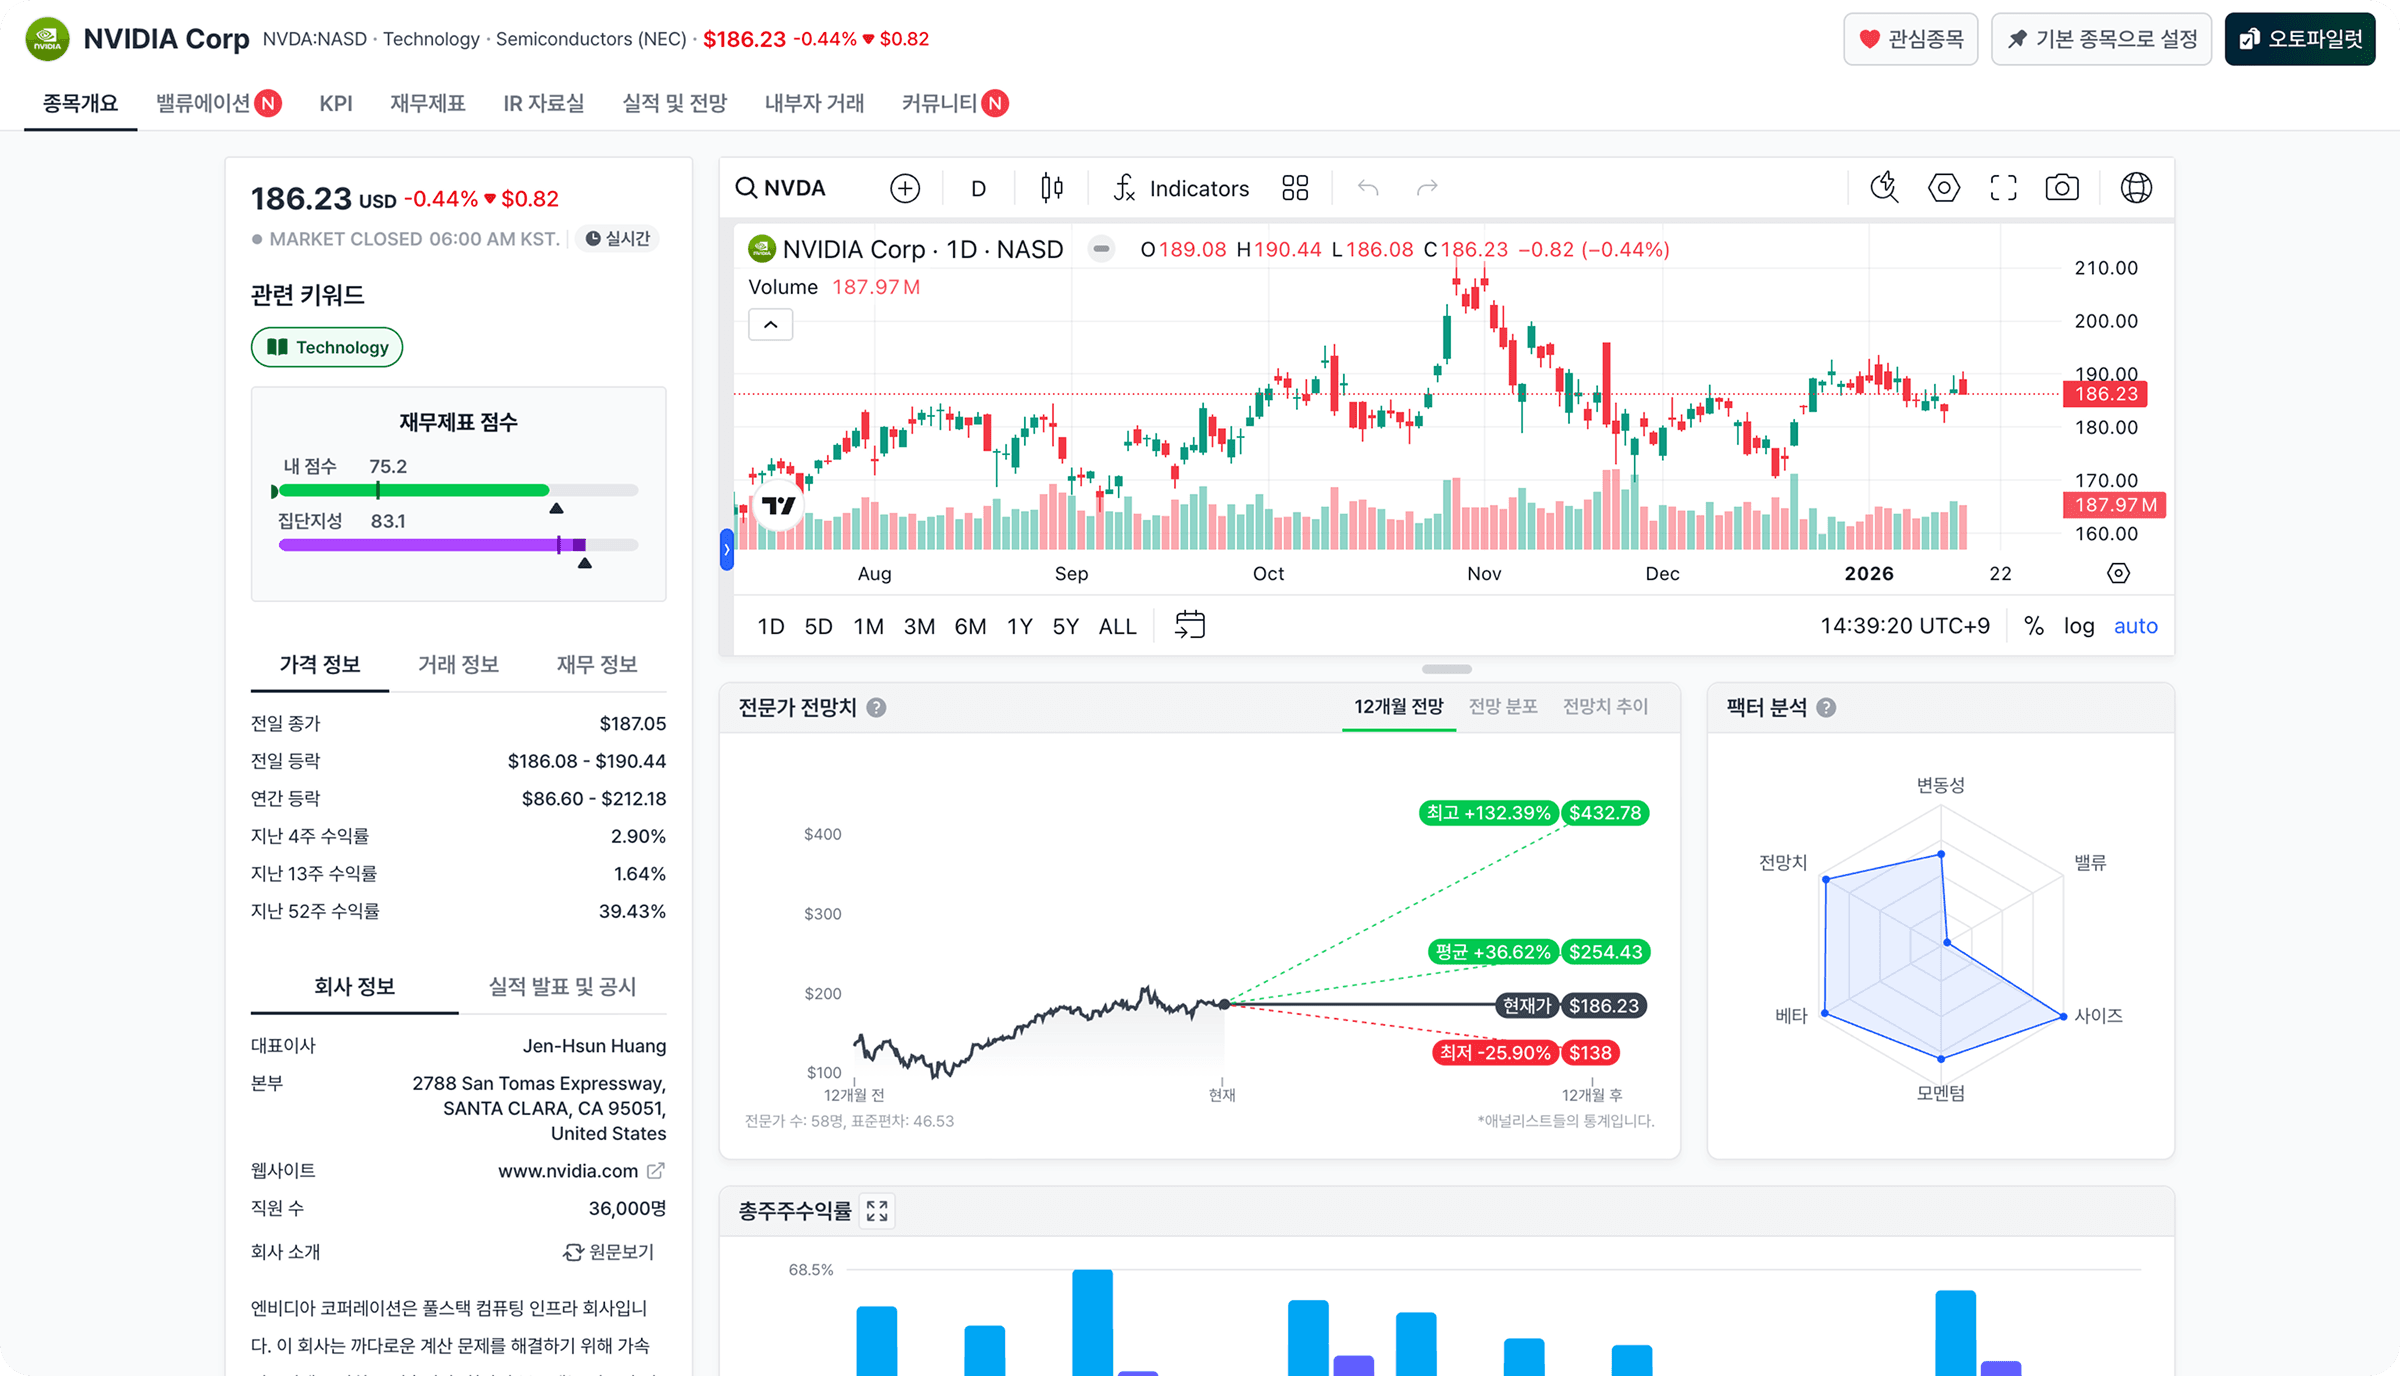Viewport: 2400px width, 1376px height.
Task: Click the 내 점수 green score bar
Action: pos(458,490)
